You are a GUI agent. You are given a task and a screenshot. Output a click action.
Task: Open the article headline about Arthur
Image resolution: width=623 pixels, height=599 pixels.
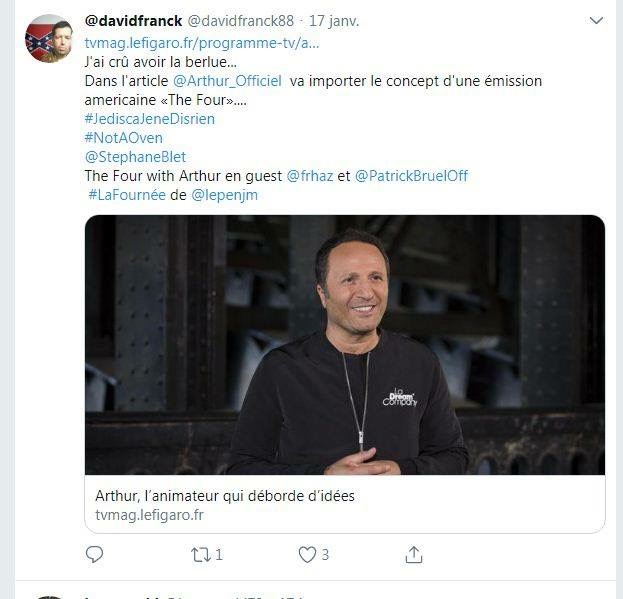tap(225, 496)
